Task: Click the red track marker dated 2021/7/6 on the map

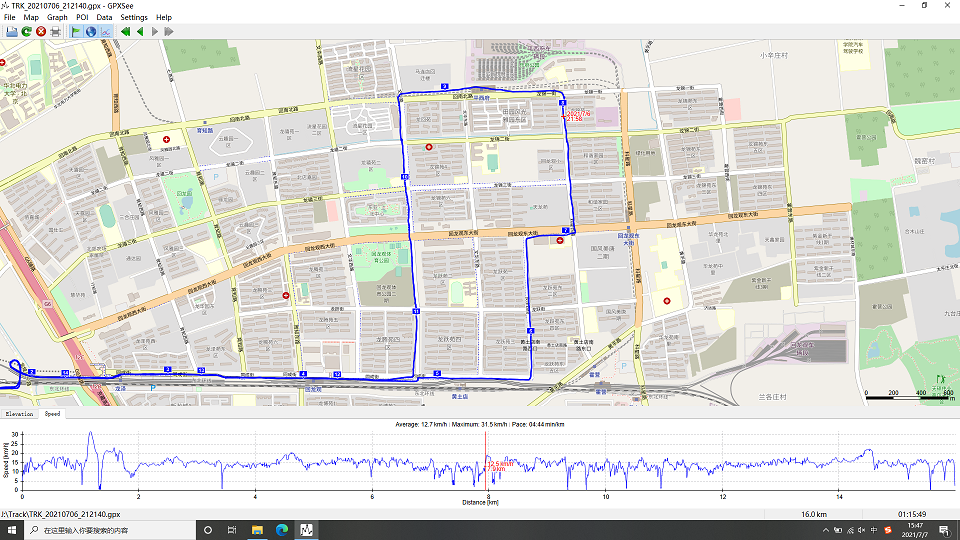Action: pyautogui.click(x=564, y=115)
